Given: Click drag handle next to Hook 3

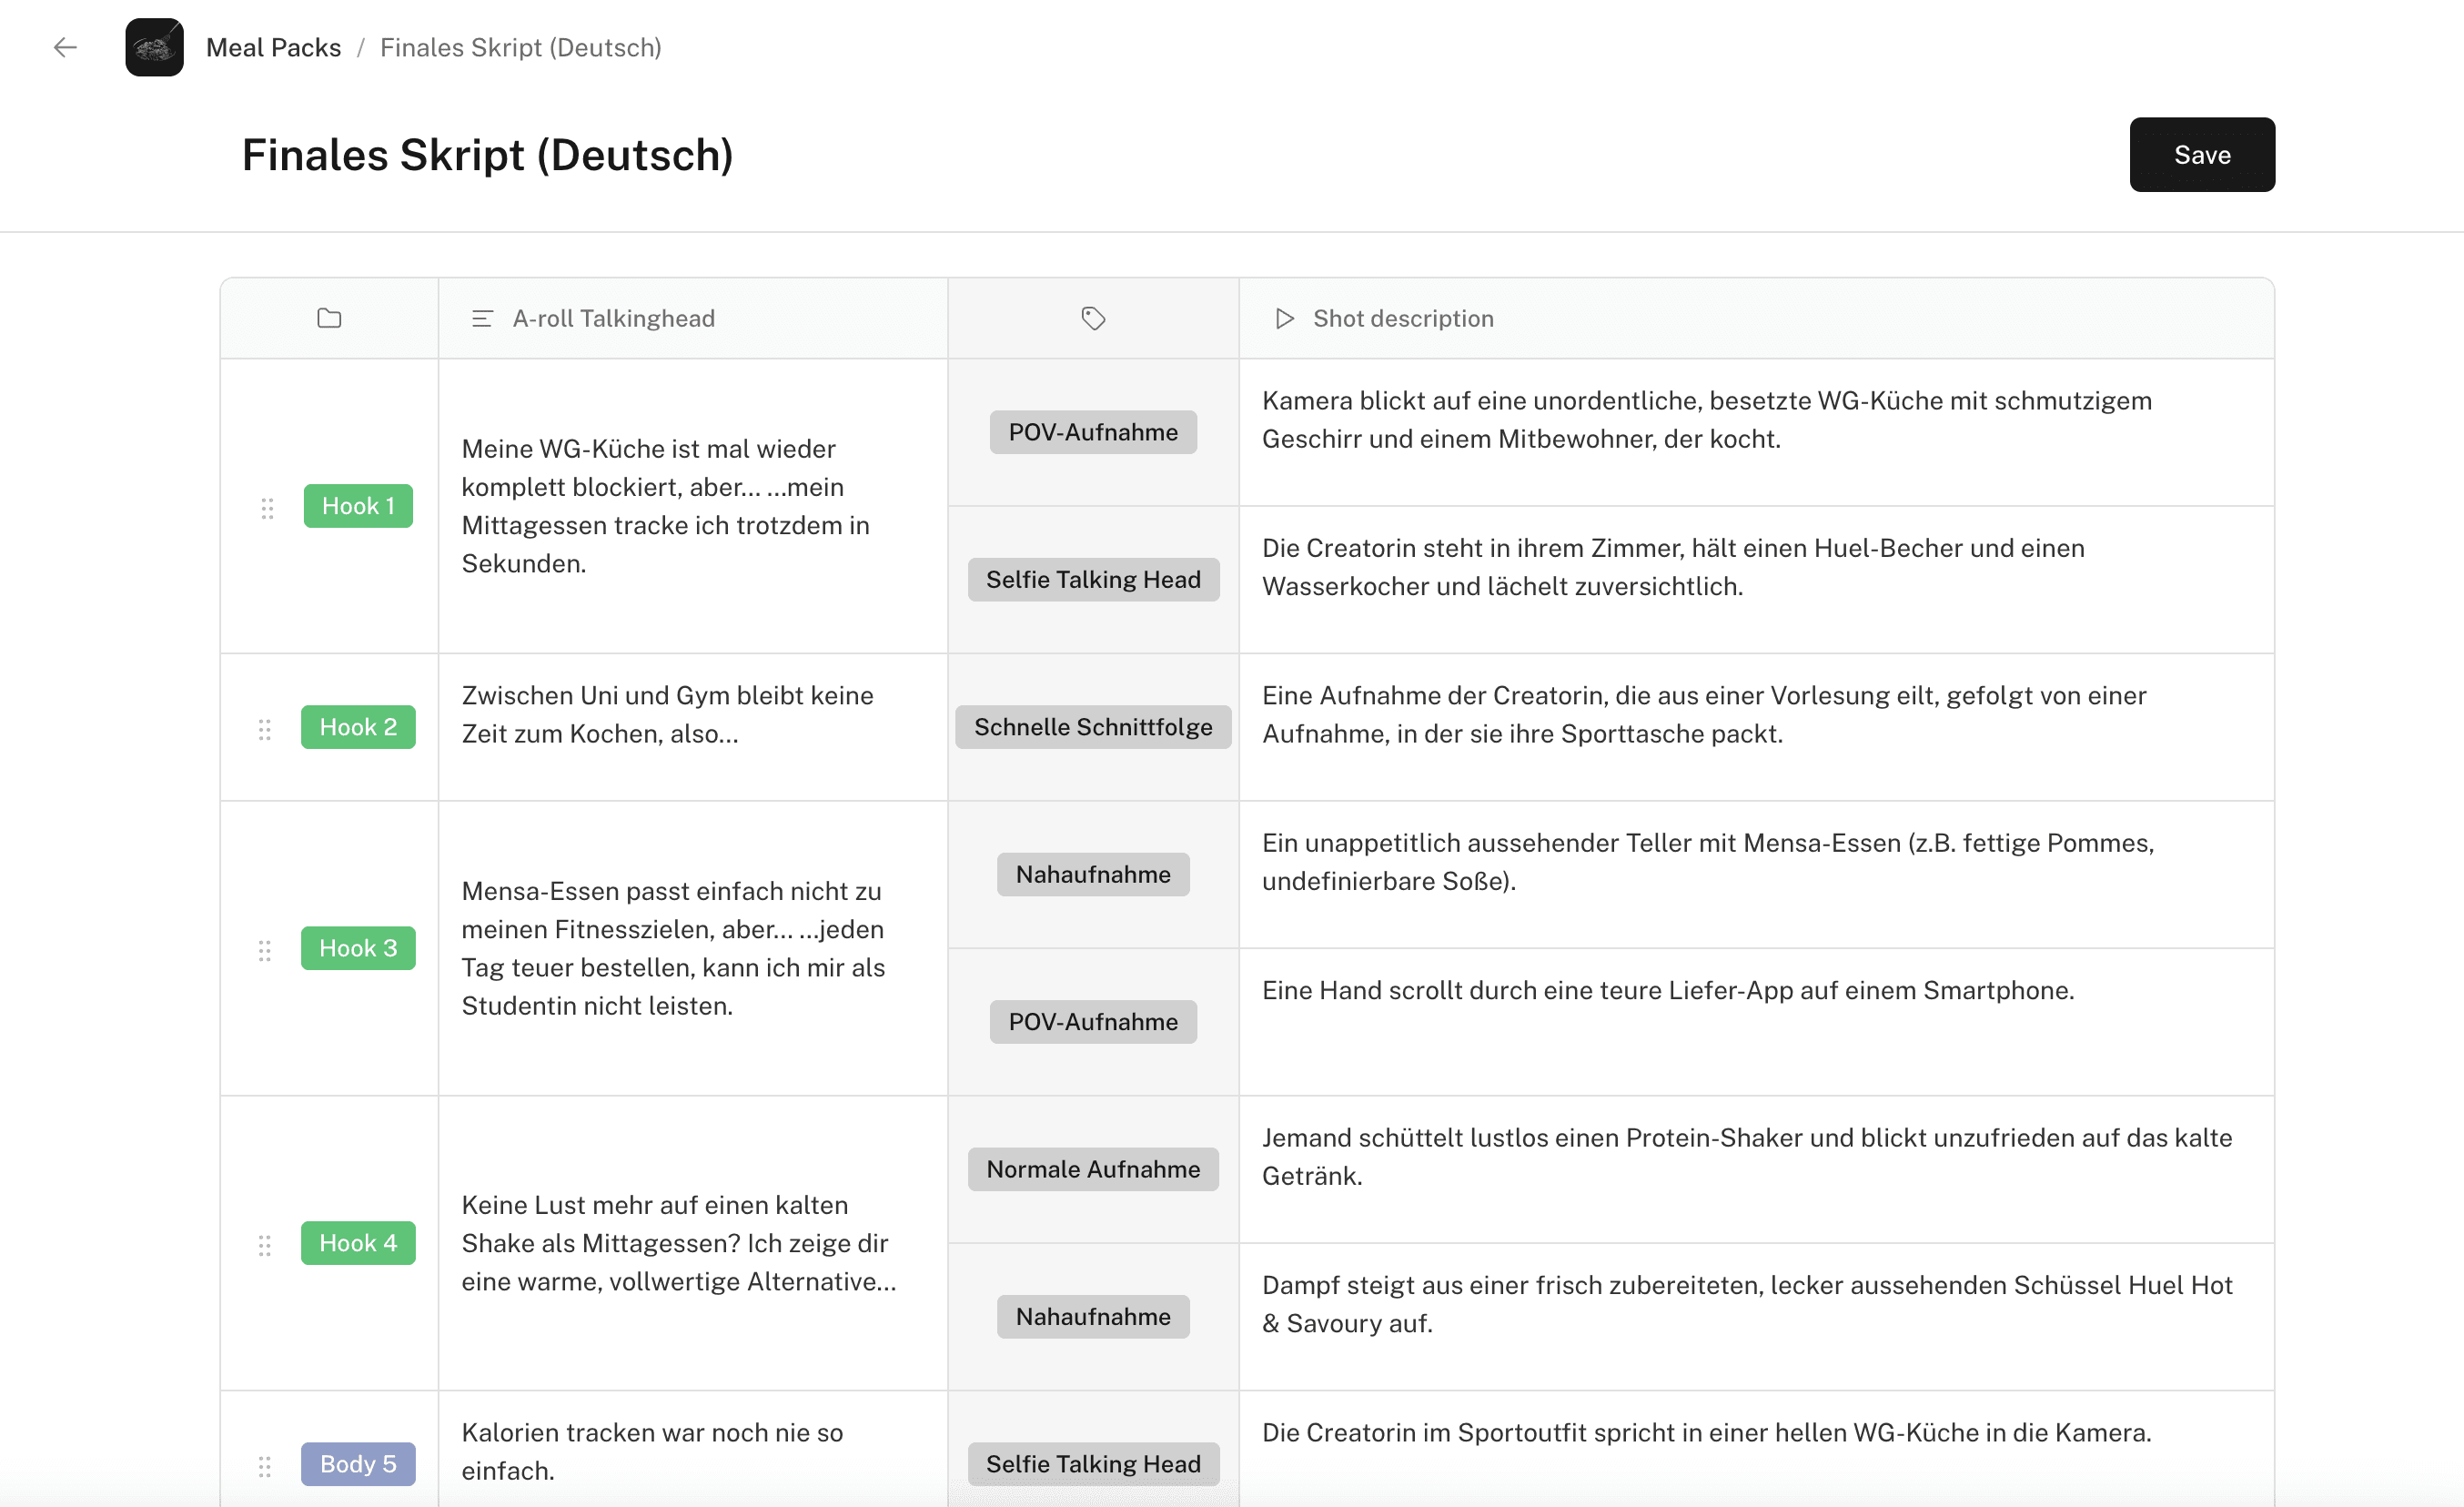Looking at the screenshot, I should click(265, 950).
